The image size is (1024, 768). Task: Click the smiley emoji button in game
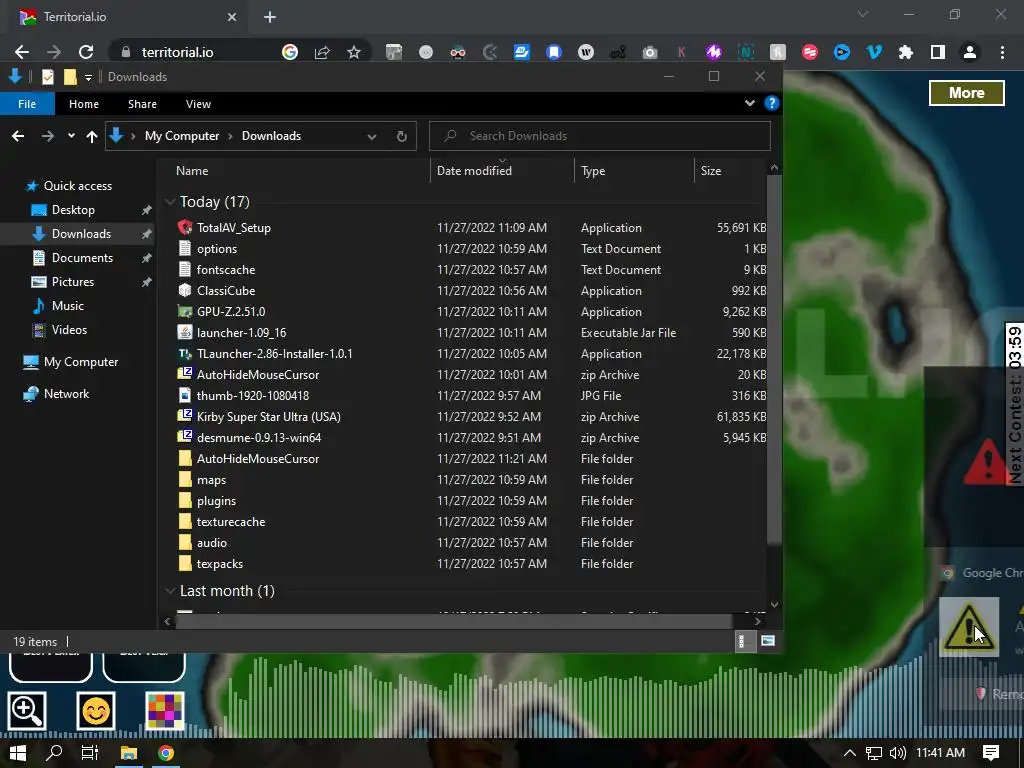[x=96, y=711]
